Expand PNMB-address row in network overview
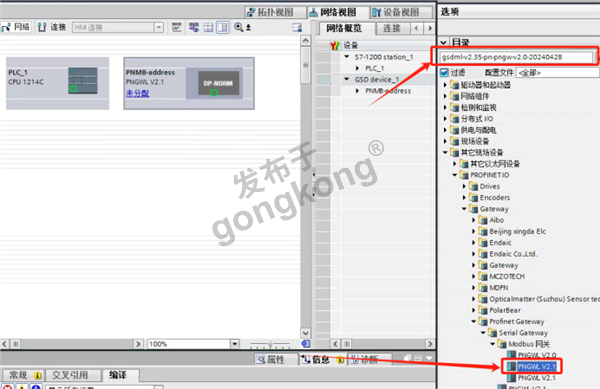The height and width of the screenshot is (389, 600). (x=357, y=91)
